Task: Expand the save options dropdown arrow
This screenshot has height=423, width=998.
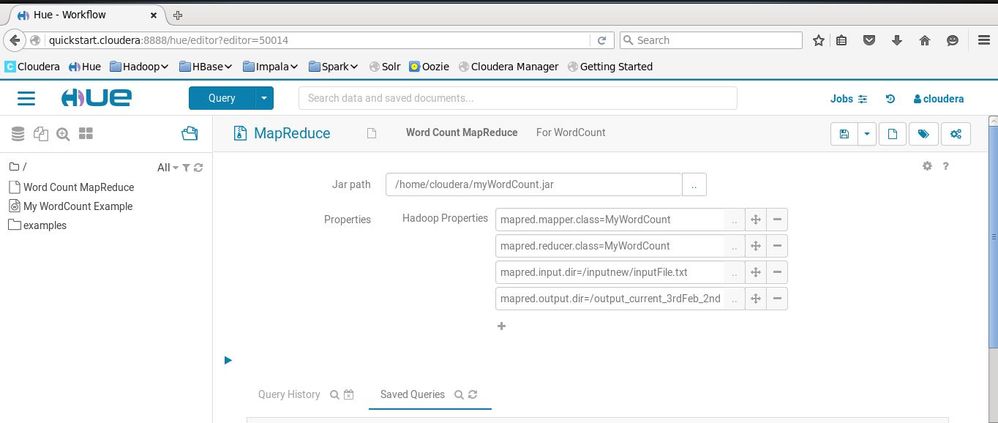Action: [x=867, y=134]
